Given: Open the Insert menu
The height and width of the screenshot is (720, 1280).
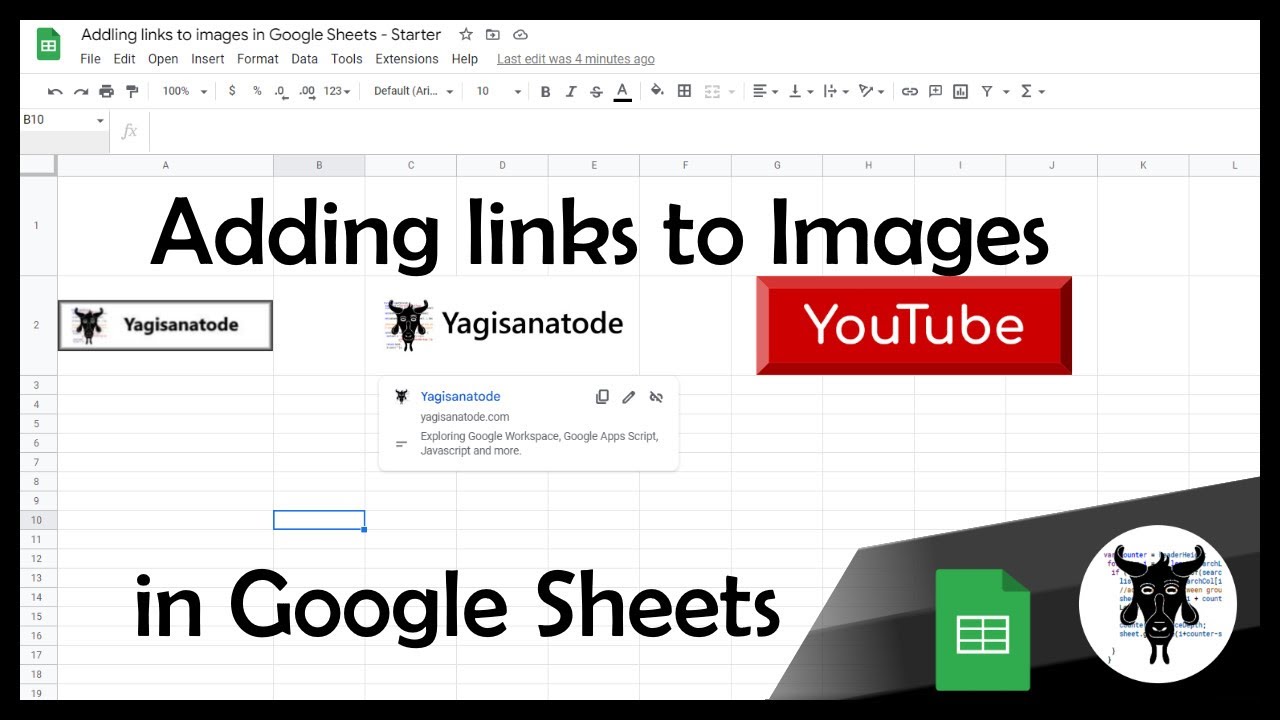Looking at the screenshot, I should pyautogui.click(x=207, y=59).
